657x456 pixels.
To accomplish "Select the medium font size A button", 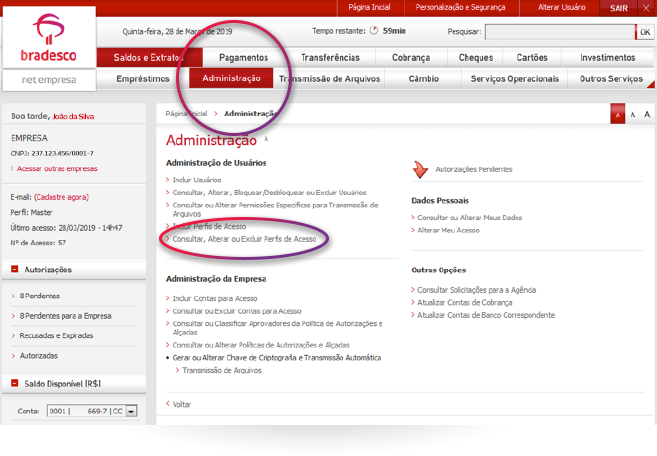I will tap(633, 116).
